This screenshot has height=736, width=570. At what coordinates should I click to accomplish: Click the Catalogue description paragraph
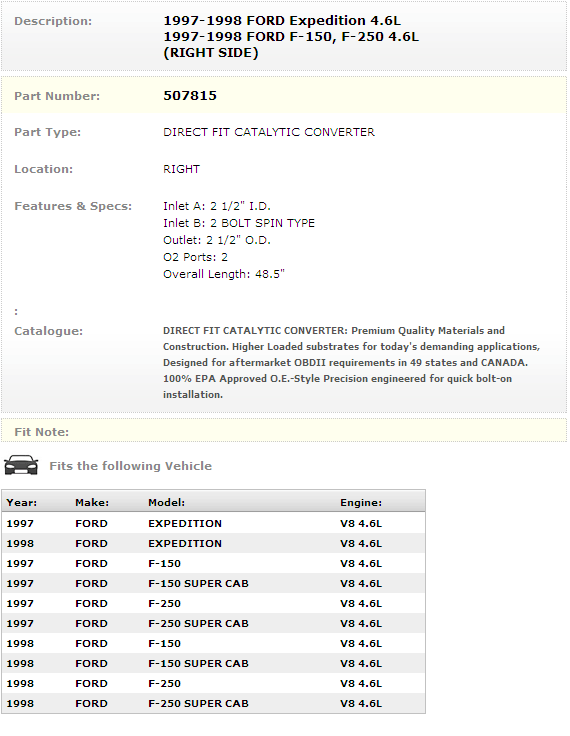(351, 362)
